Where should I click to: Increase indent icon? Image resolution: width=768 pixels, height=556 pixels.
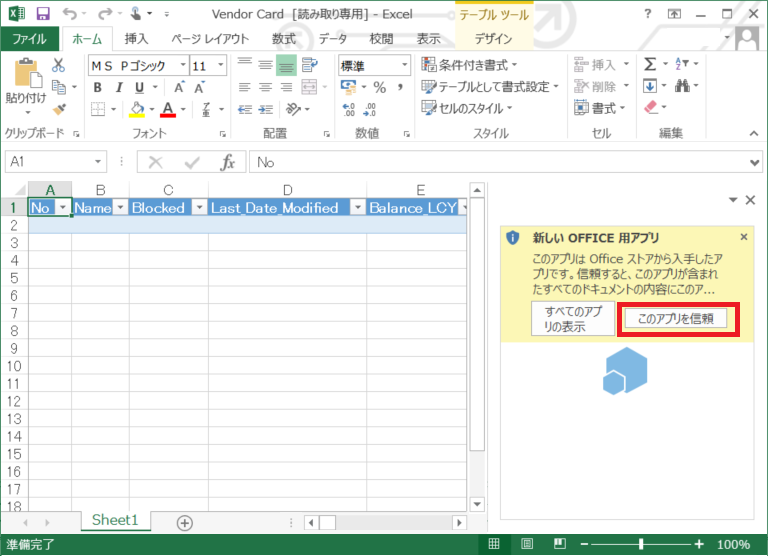[265, 109]
